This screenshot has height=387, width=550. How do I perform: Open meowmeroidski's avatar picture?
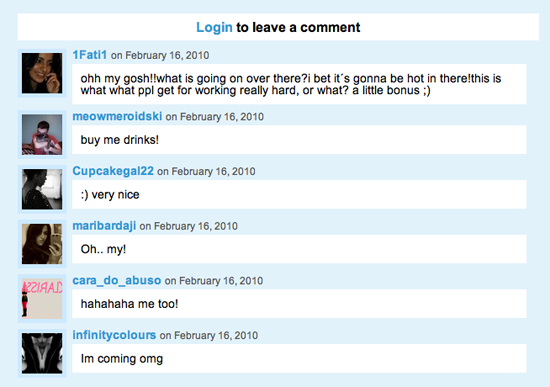click(42, 135)
